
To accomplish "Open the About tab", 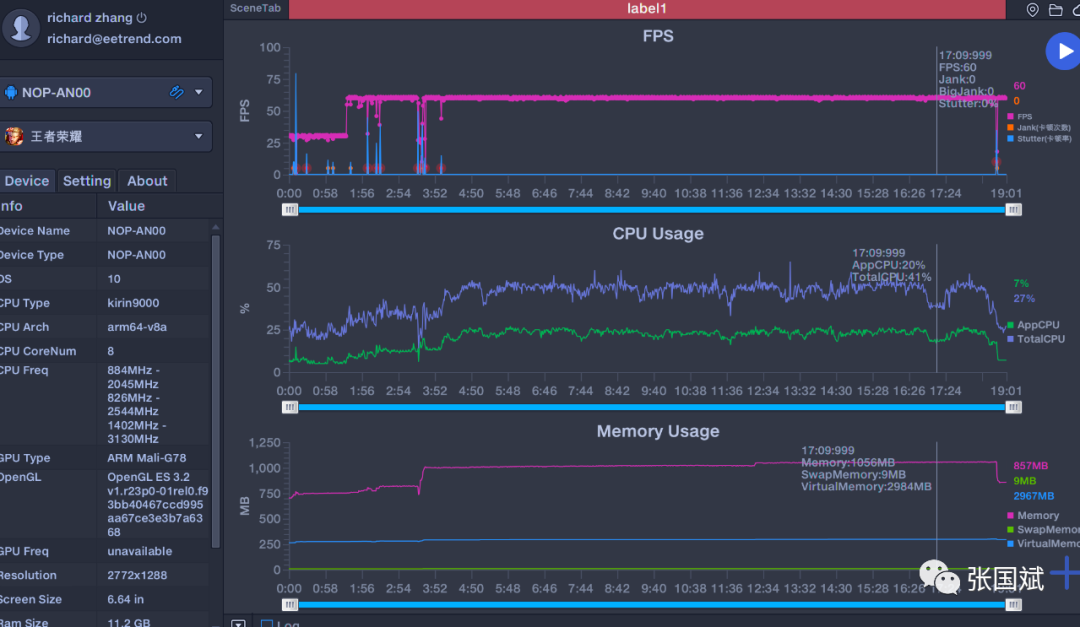I will click(x=147, y=181).
